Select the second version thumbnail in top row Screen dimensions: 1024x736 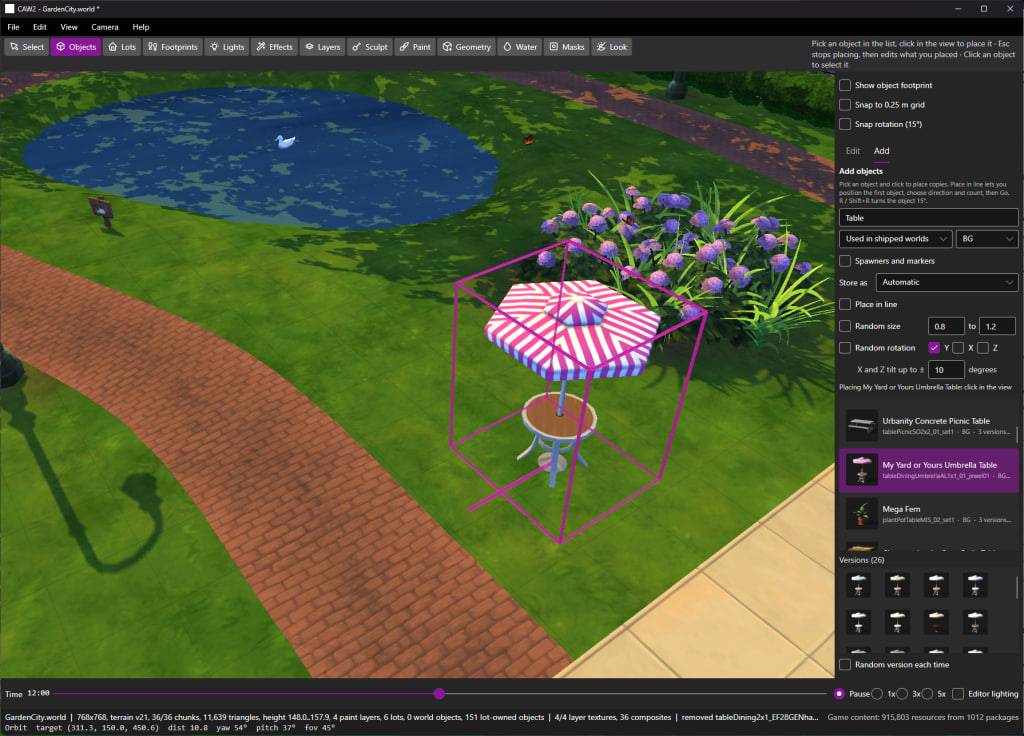click(x=897, y=585)
